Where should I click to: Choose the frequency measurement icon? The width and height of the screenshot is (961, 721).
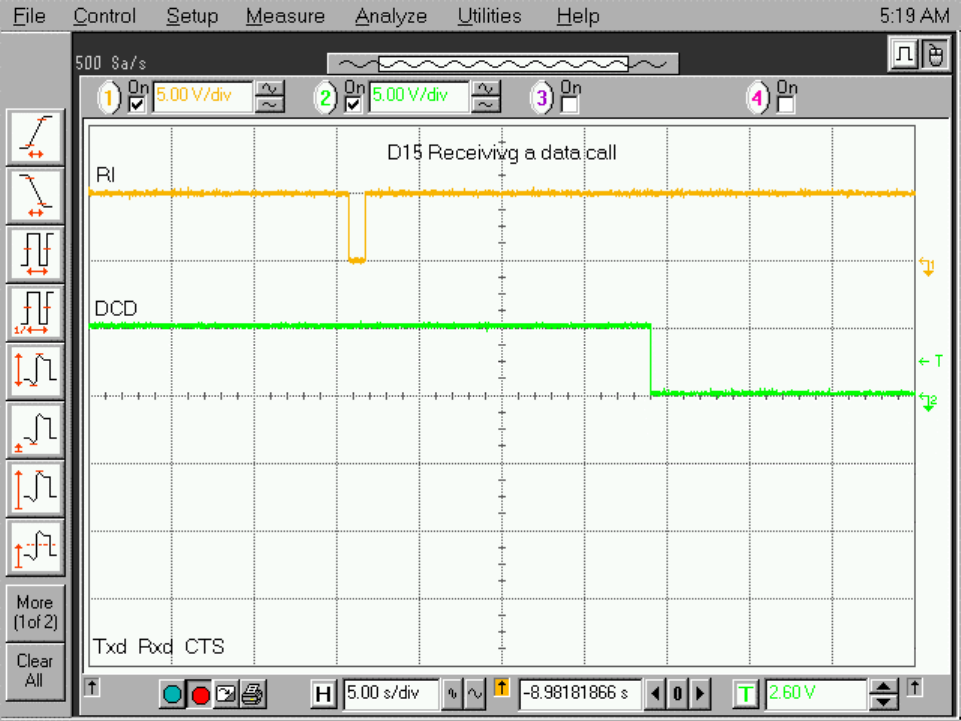pos(36,313)
